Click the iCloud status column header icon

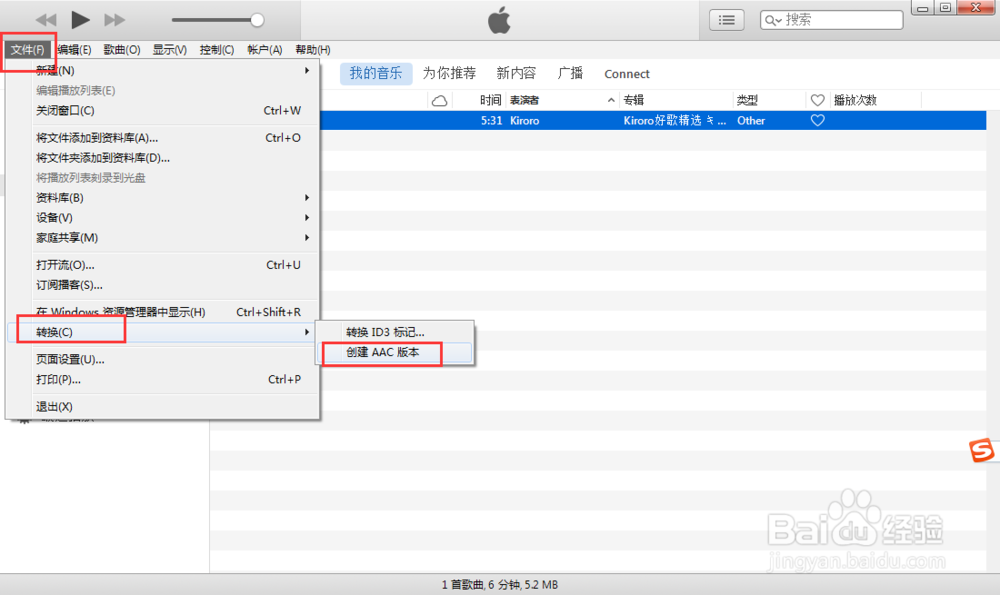coord(439,100)
